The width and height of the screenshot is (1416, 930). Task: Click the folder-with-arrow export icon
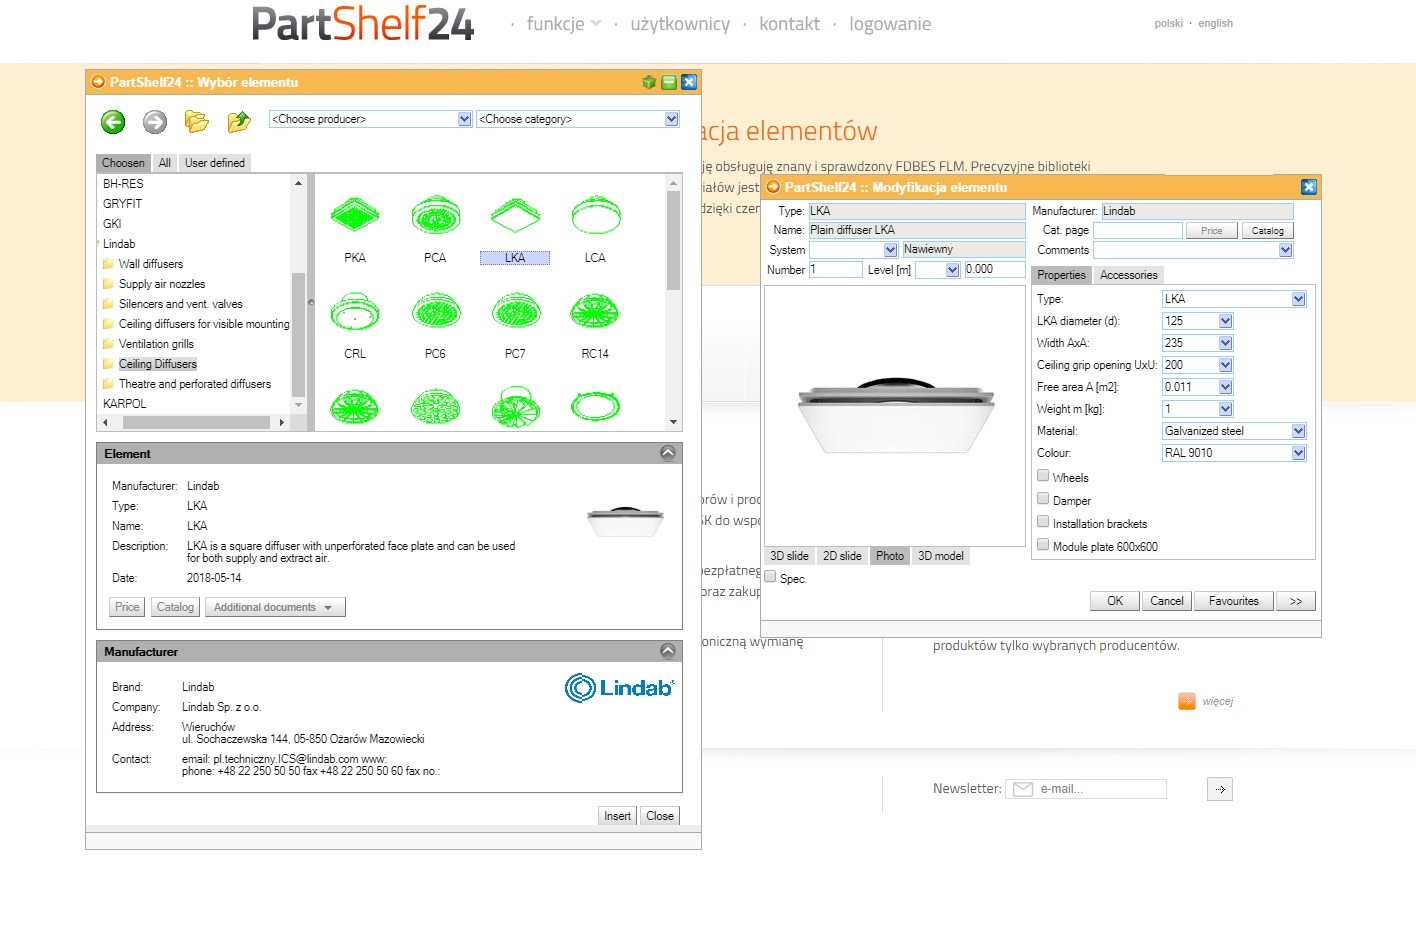click(238, 121)
